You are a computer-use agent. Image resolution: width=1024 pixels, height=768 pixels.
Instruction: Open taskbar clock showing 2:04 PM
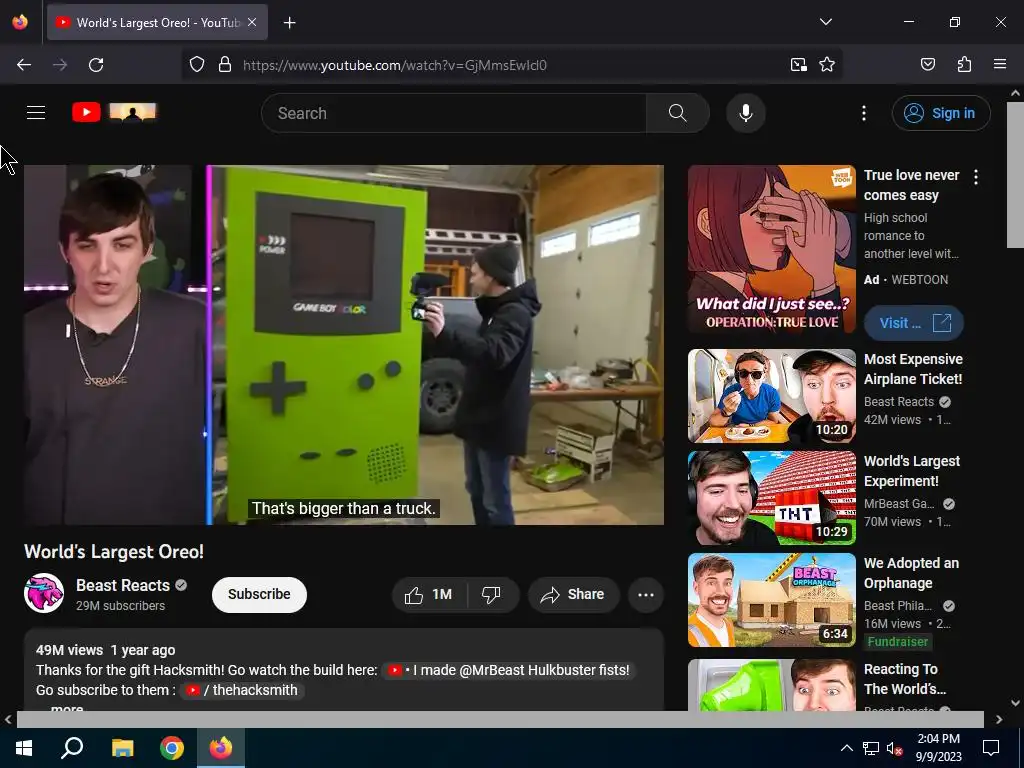(938, 748)
